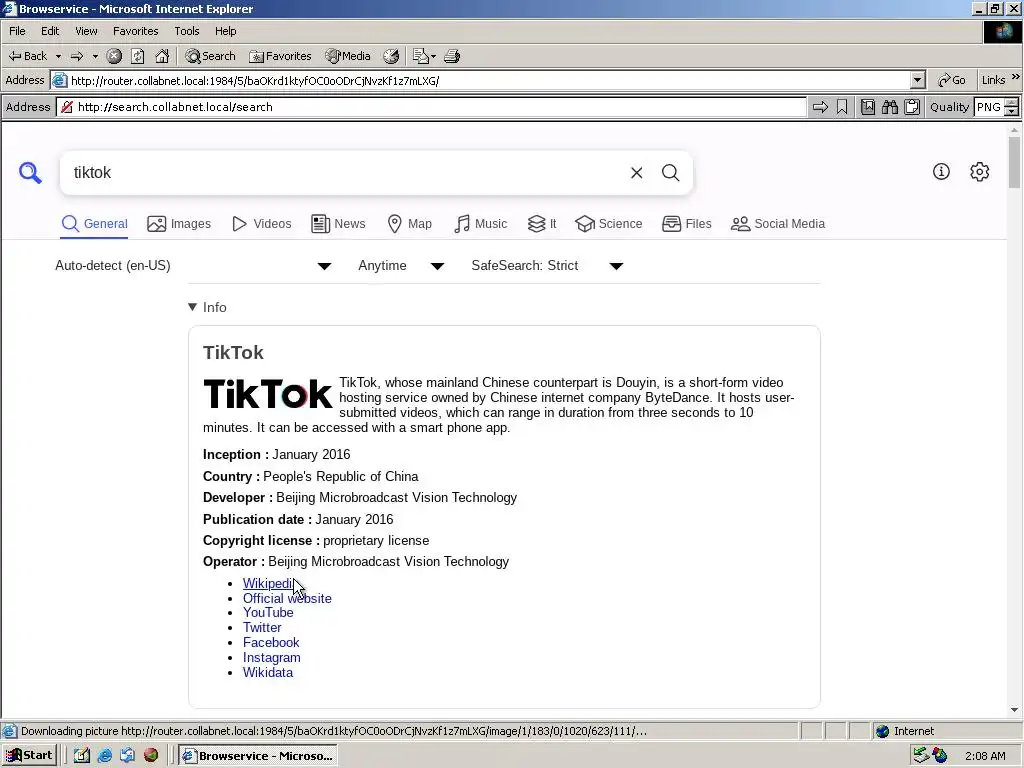Screen dimensions: 1024x768
Task: Collapse the Info section
Action: tap(207, 308)
